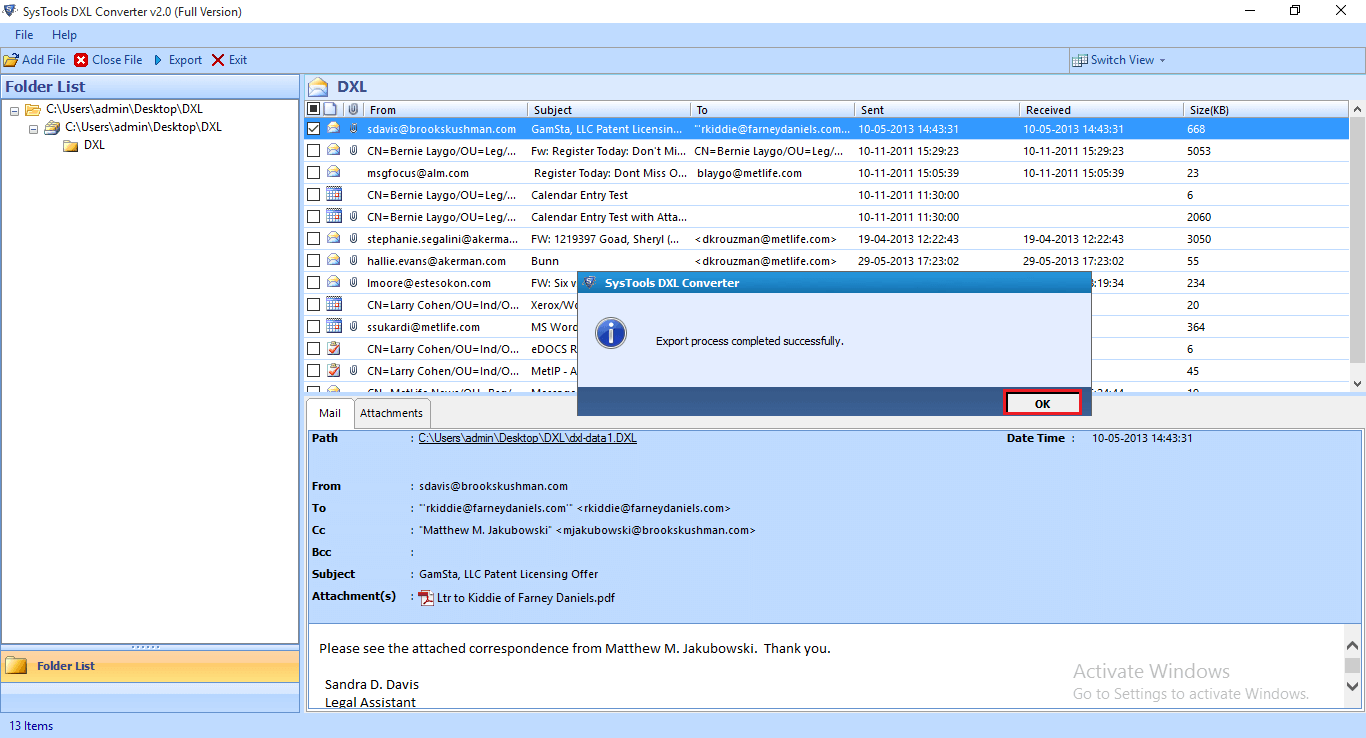Image resolution: width=1366 pixels, height=738 pixels.
Task: Click the PDF icon beside Ltr to Kiddie attachment
Action: point(426,598)
